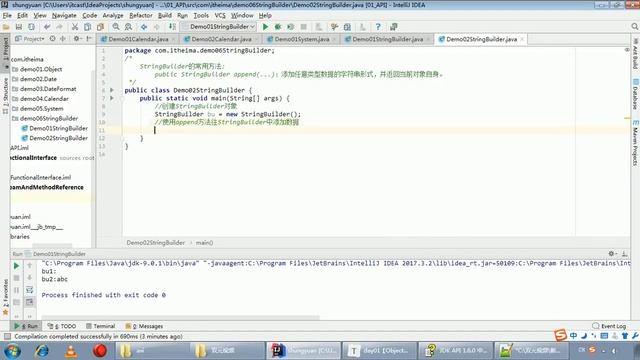The height and width of the screenshot is (360, 640).
Task: Open the VCS menu
Action: click(x=220, y=15)
